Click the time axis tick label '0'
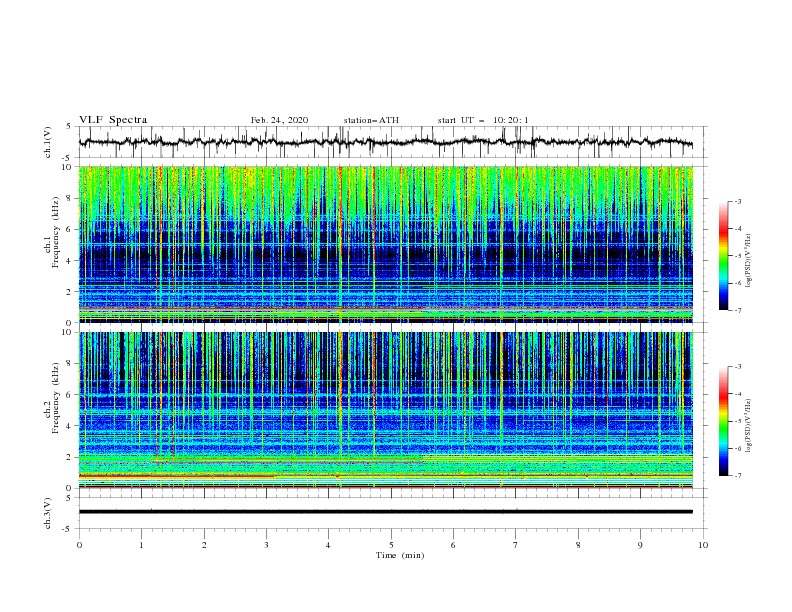 [79, 545]
